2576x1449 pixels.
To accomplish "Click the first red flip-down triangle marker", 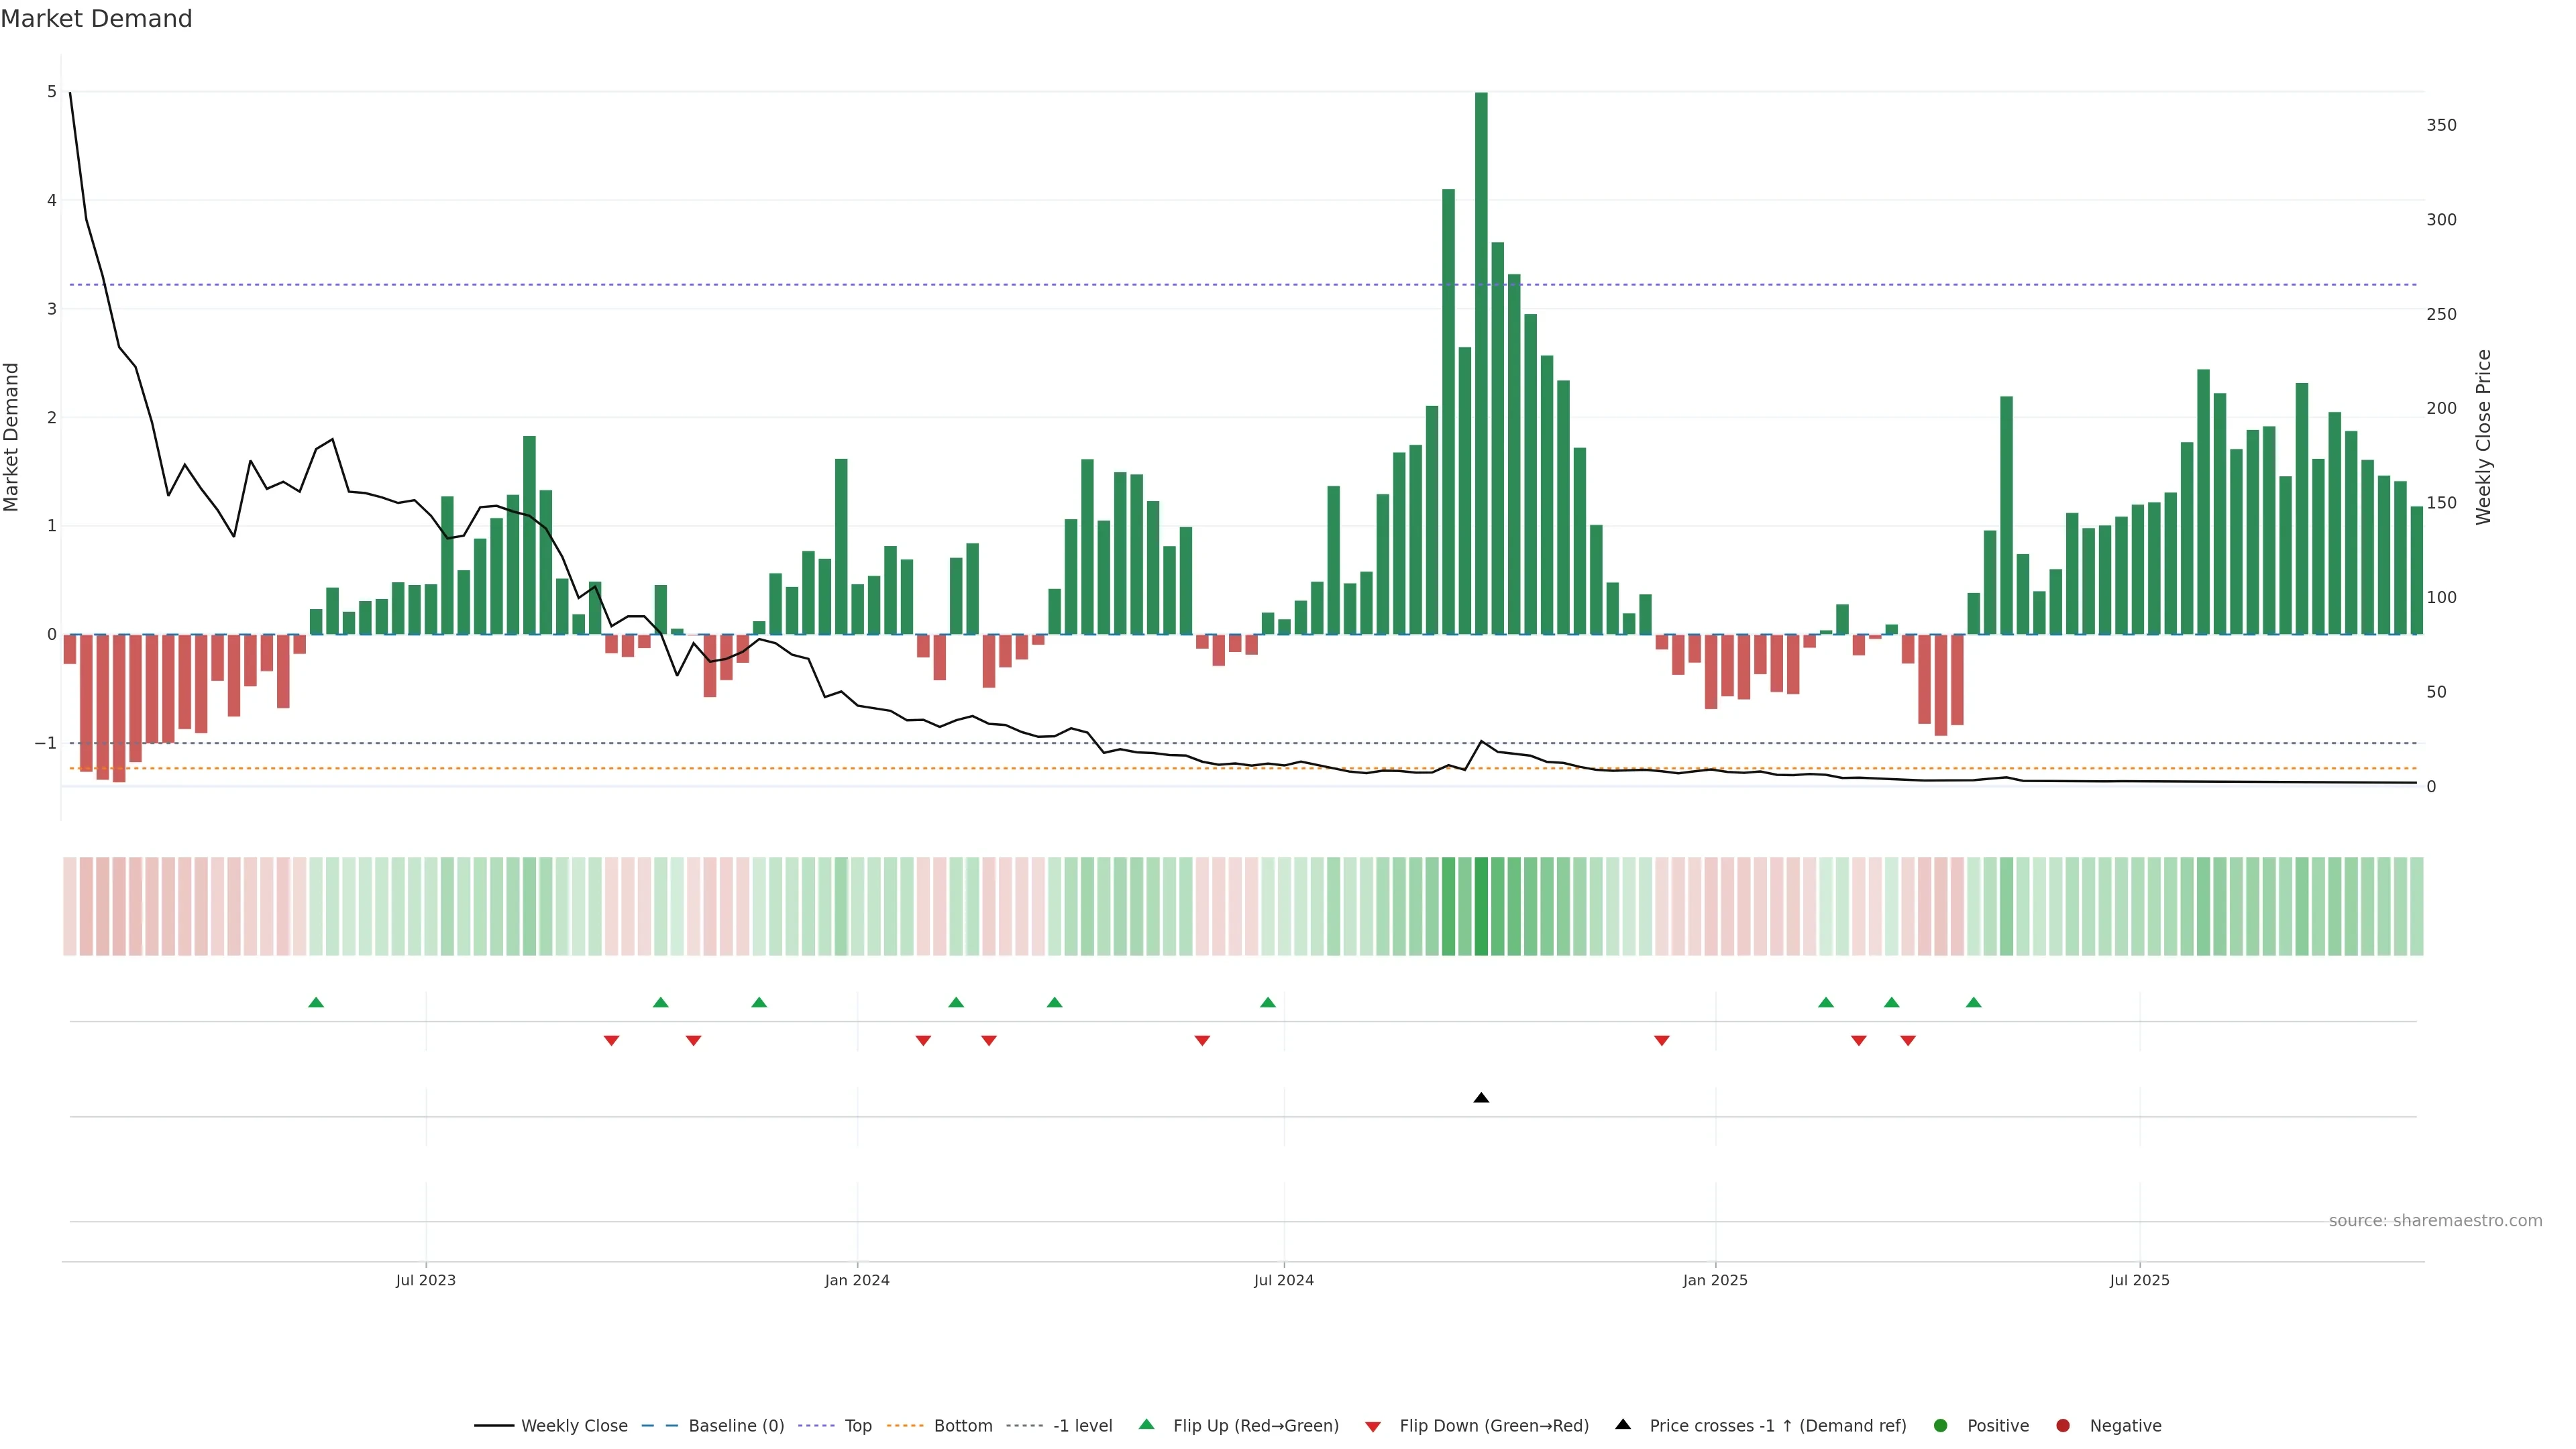I will coord(611,1041).
